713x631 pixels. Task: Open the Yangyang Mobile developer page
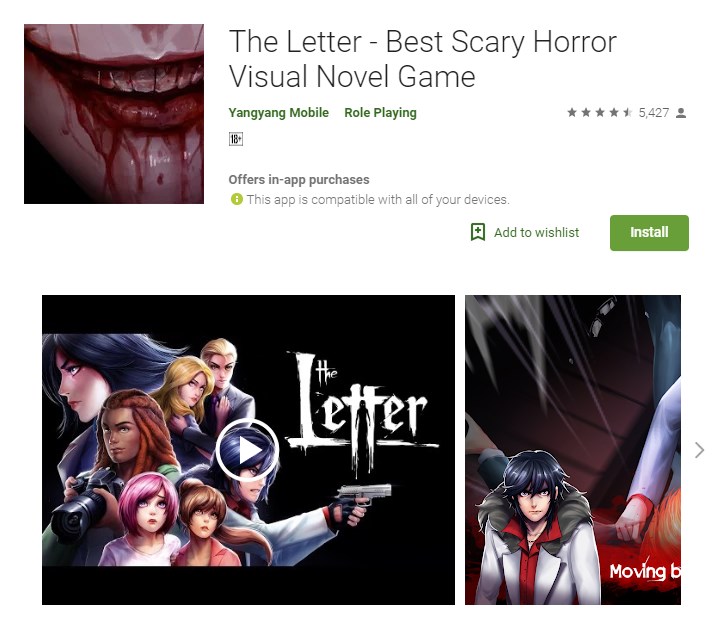tap(278, 113)
